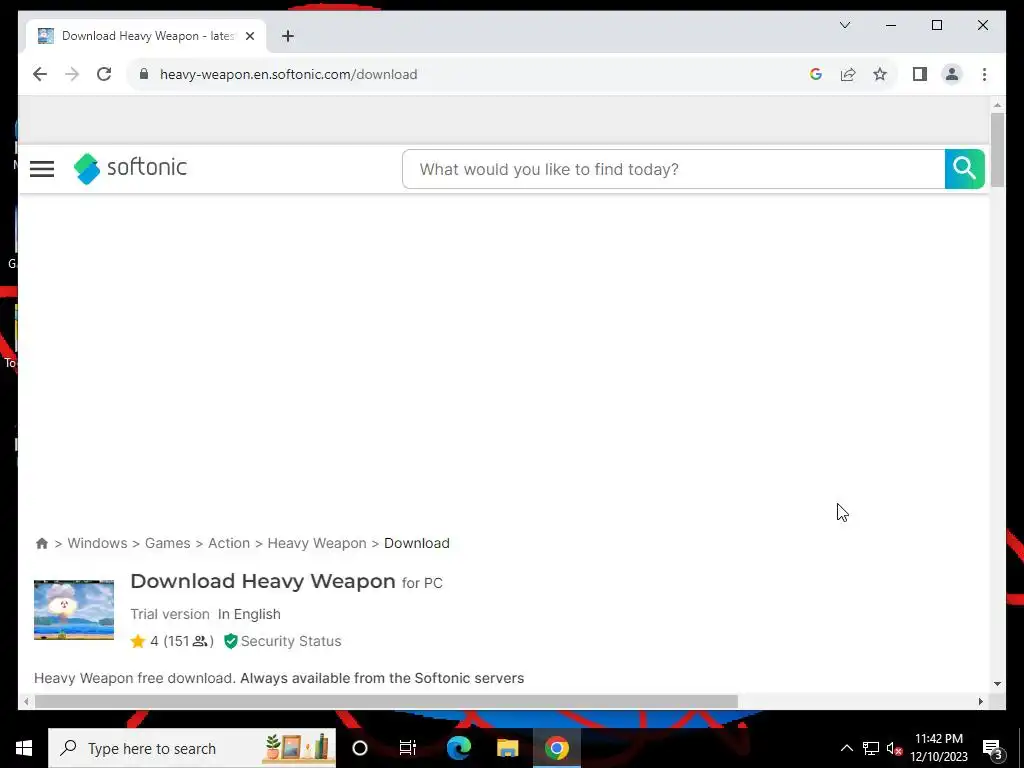This screenshot has width=1024, height=768.
Task: Click the Security Status shield link
Action: tap(282, 641)
